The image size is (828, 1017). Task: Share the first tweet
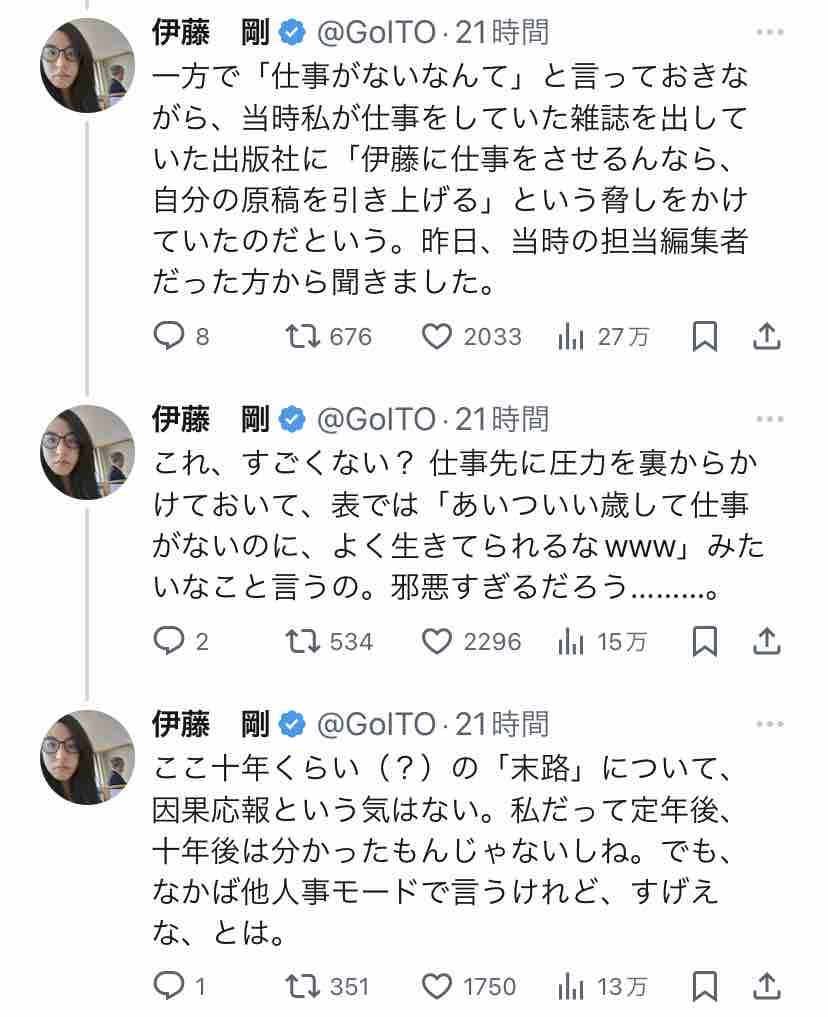point(766,337)
